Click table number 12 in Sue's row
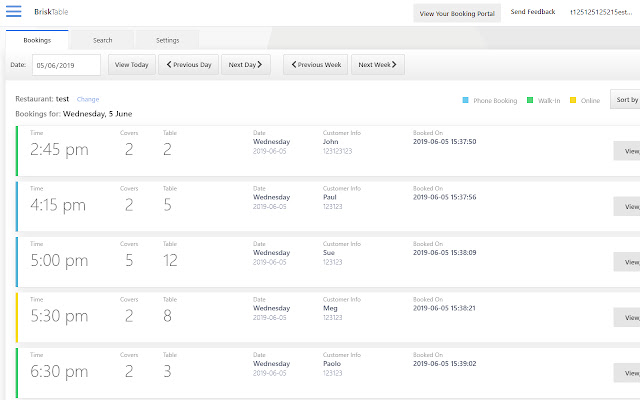The image size is (640, 400). point(170,260)
